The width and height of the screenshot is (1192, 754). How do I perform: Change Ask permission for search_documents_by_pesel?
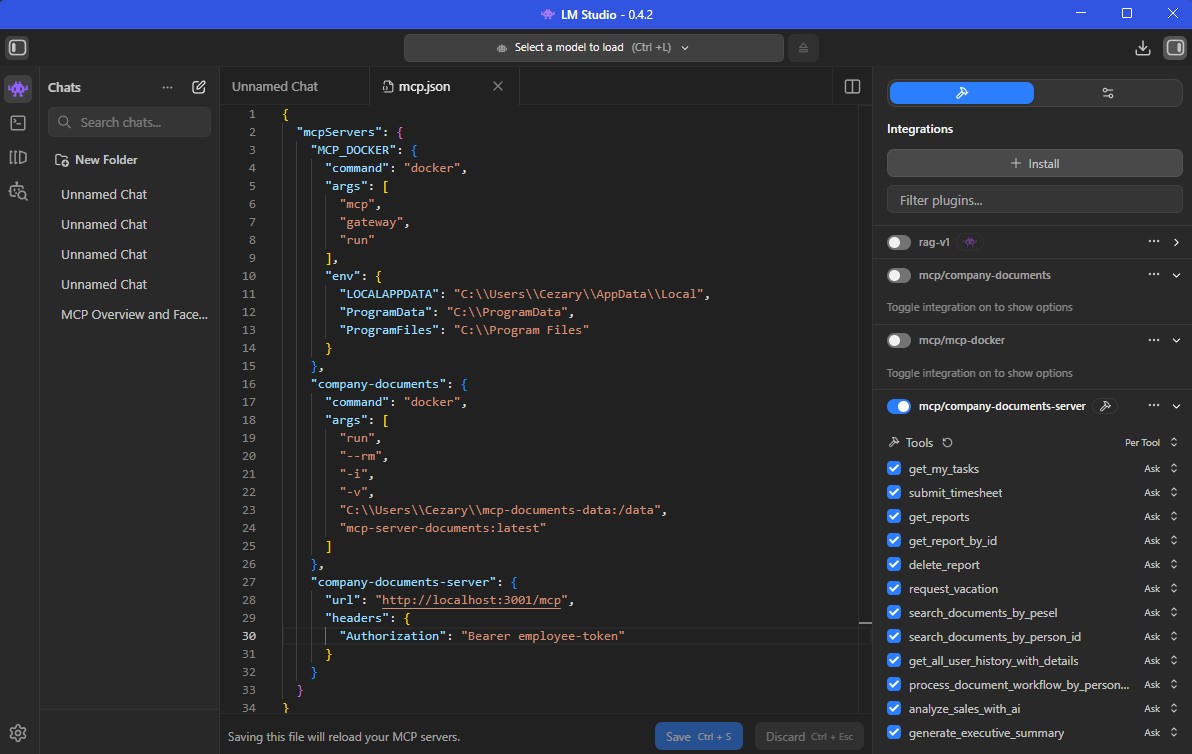[1161, 613]
